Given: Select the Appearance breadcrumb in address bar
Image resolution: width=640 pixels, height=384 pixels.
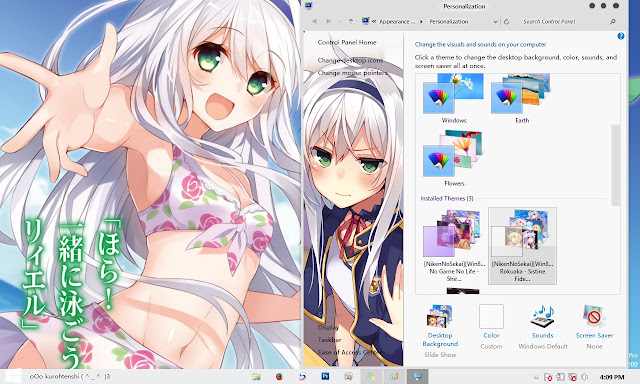Looking at the screenshot, I should coord(397,22).
